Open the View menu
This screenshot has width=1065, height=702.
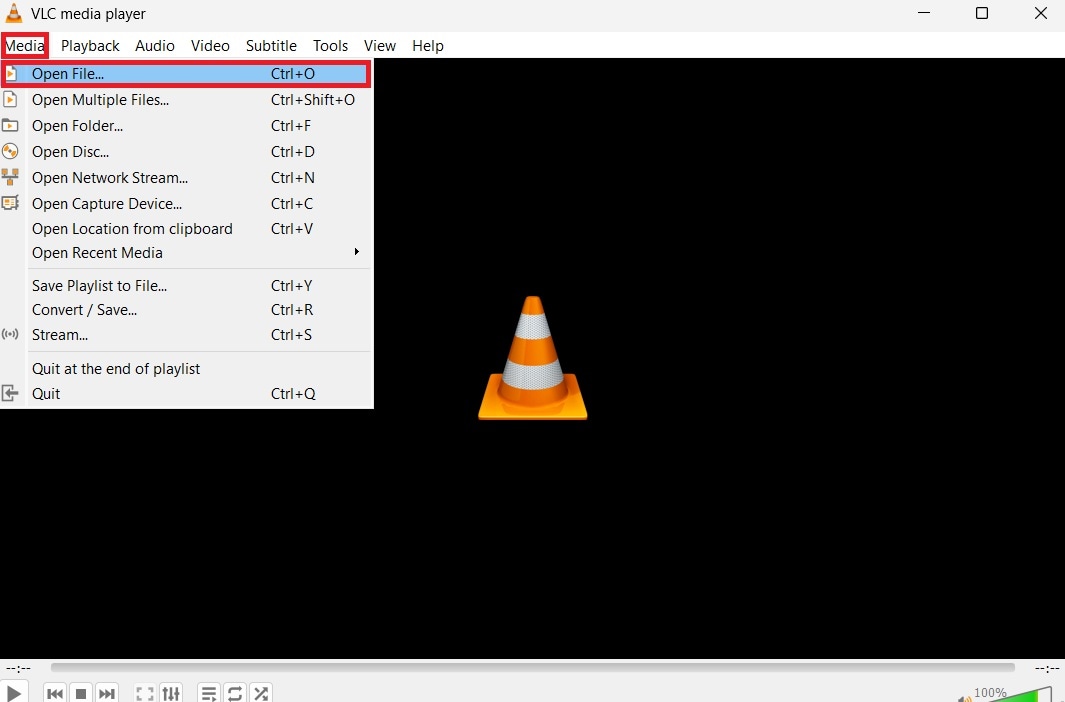tap(379, 46)
